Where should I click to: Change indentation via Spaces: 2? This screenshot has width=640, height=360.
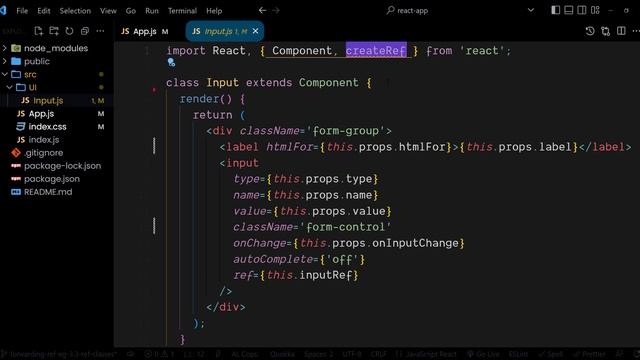click(319, 354)
